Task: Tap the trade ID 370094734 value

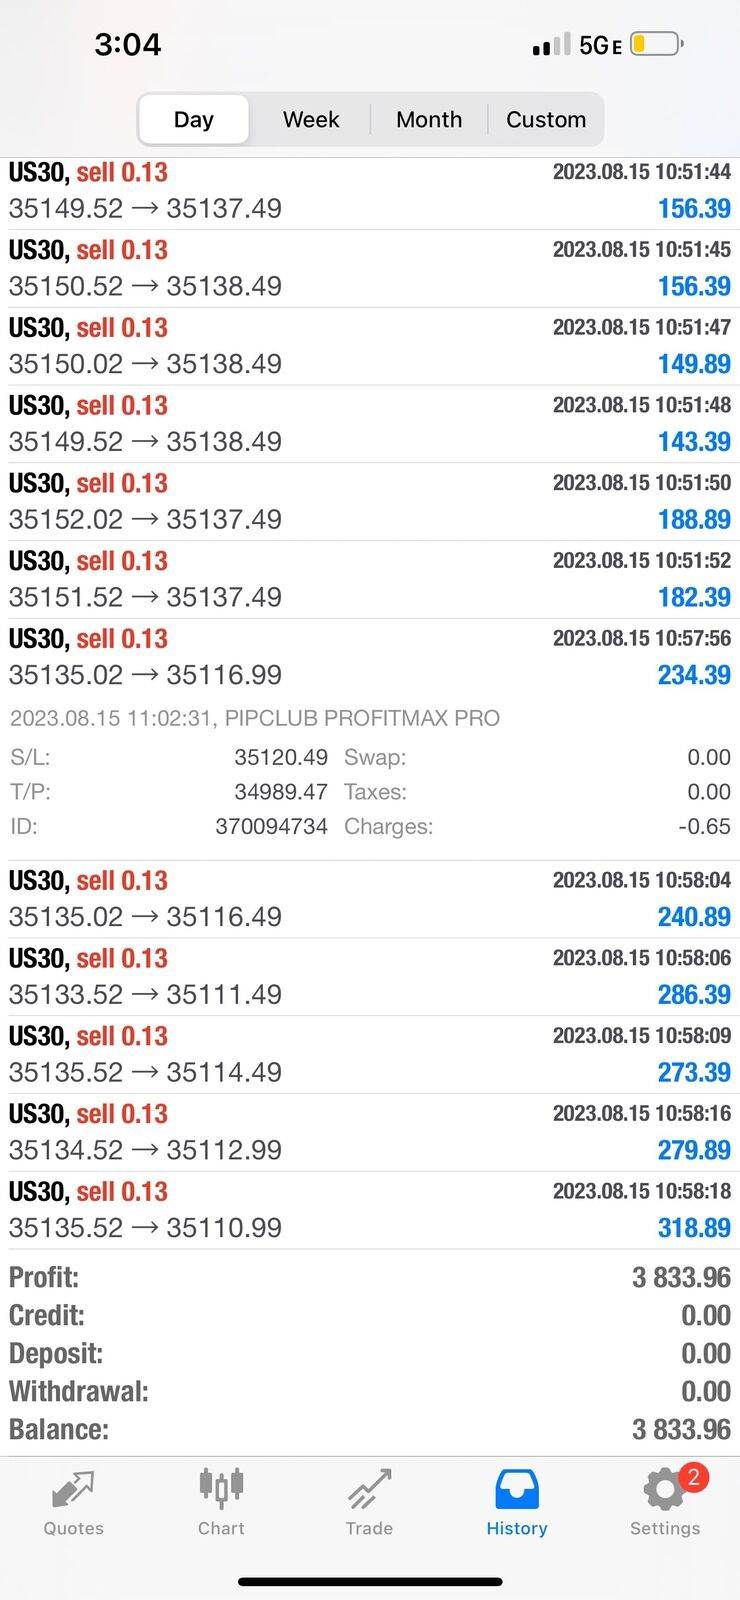Action: click(x=271, y=827)
